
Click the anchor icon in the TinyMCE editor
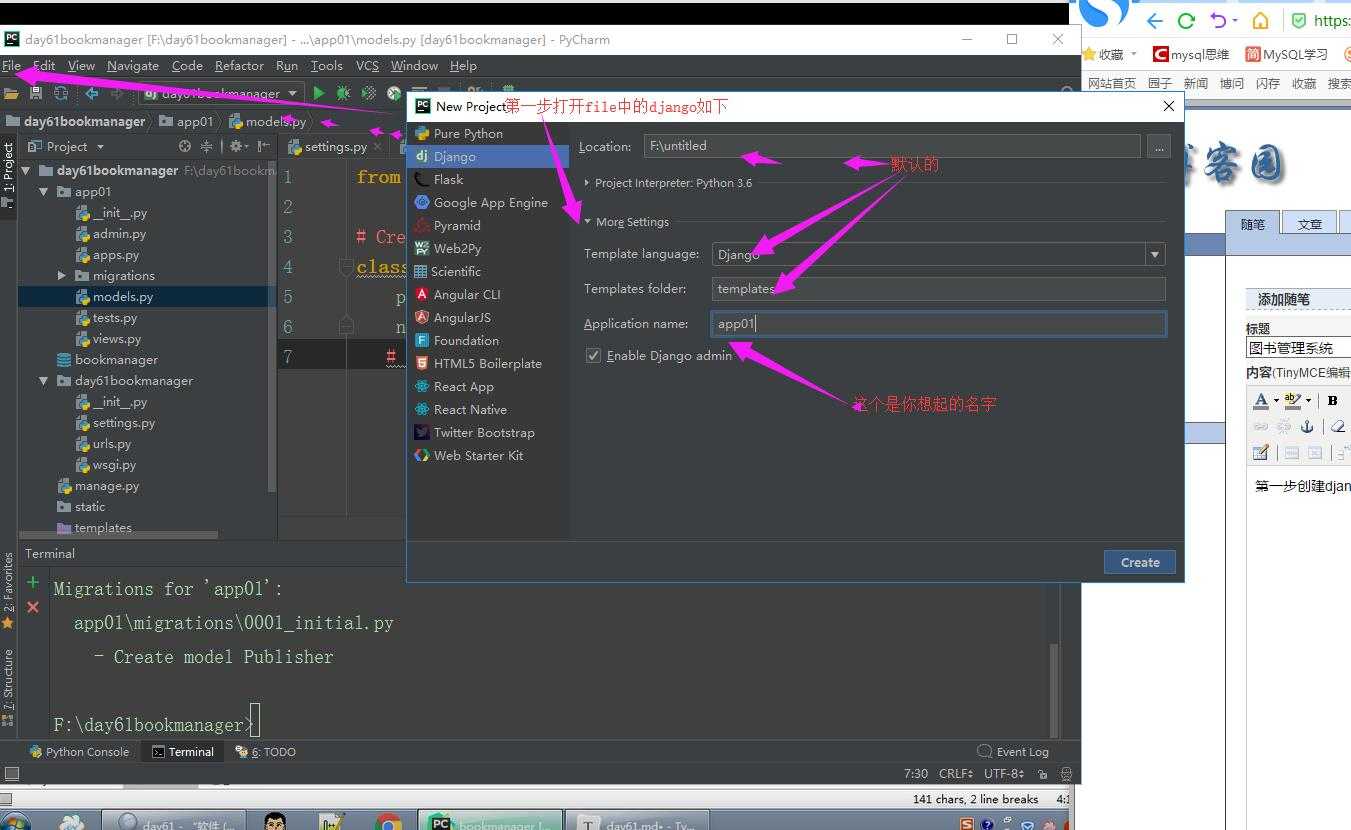click(1306, 426)
